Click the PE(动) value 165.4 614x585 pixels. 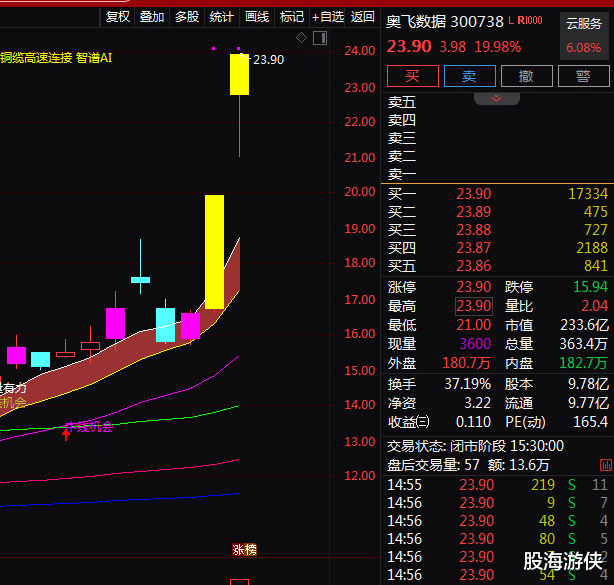[591, 422]
